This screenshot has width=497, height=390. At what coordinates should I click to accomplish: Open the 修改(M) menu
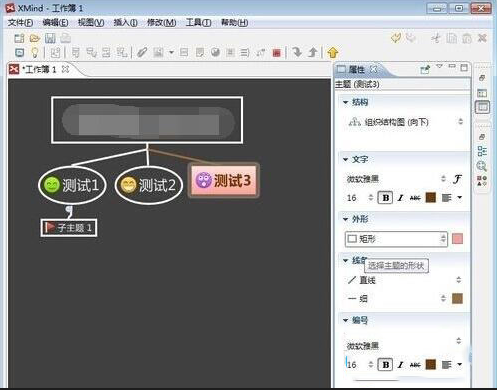click(x=162, y=23)
